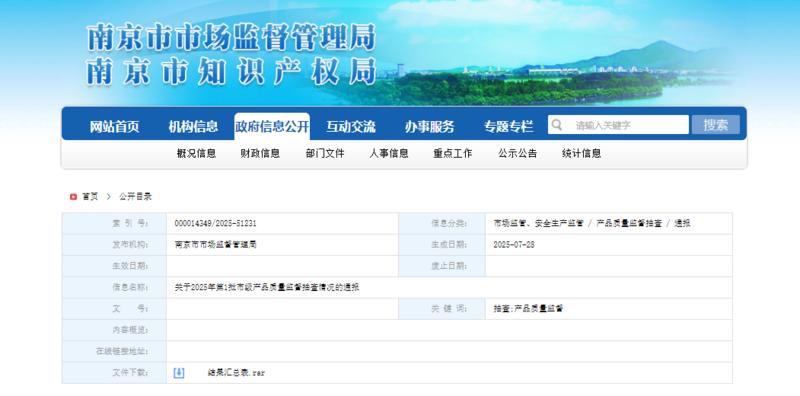This screenshot has width=800, height=396.
Task: Download the 结果汇总表.rar file
Action: point(236,373)
